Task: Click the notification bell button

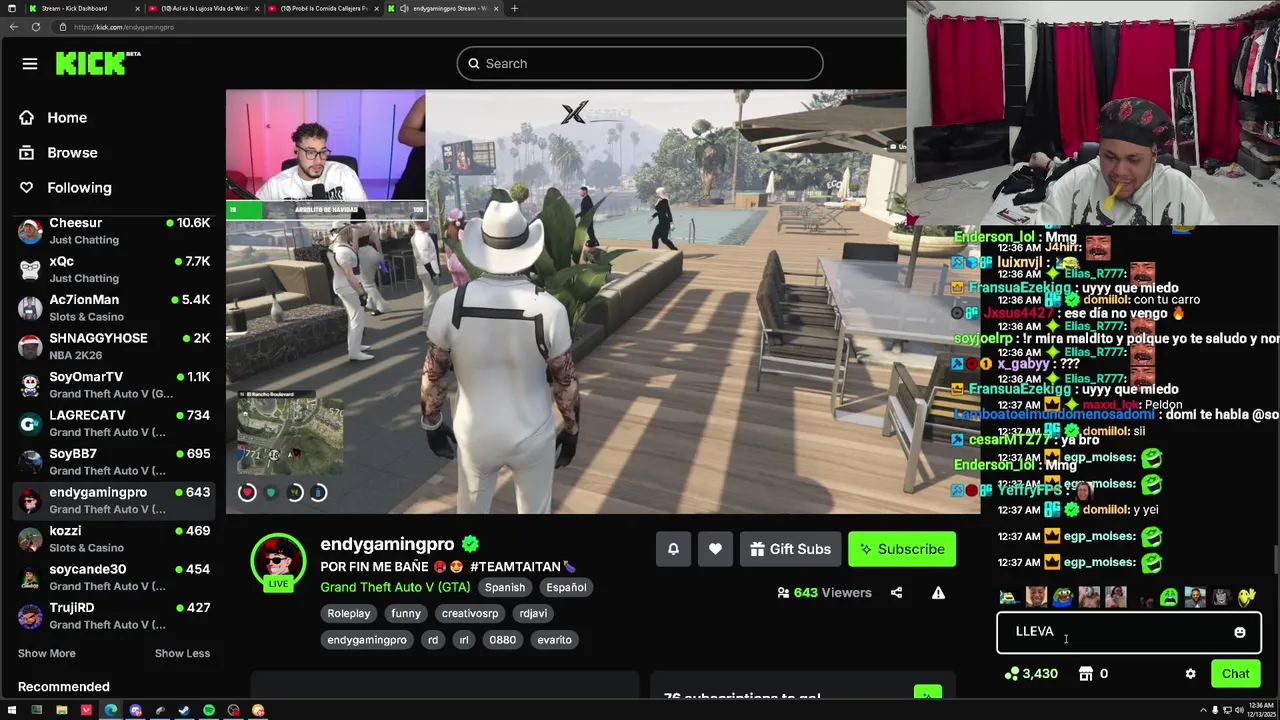Action: 673,549
